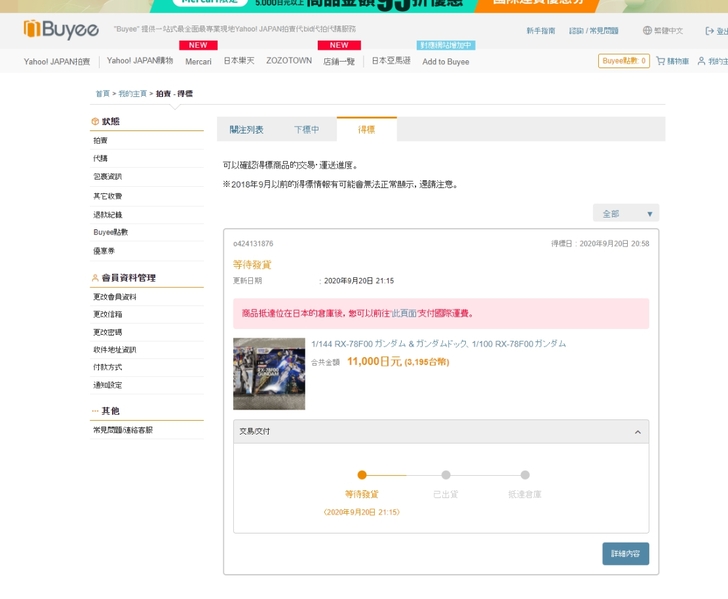The height and width of the screenshot is (599, 728).
Task: Open 付款方式 in the sidebar
Action: click(108, 367)
